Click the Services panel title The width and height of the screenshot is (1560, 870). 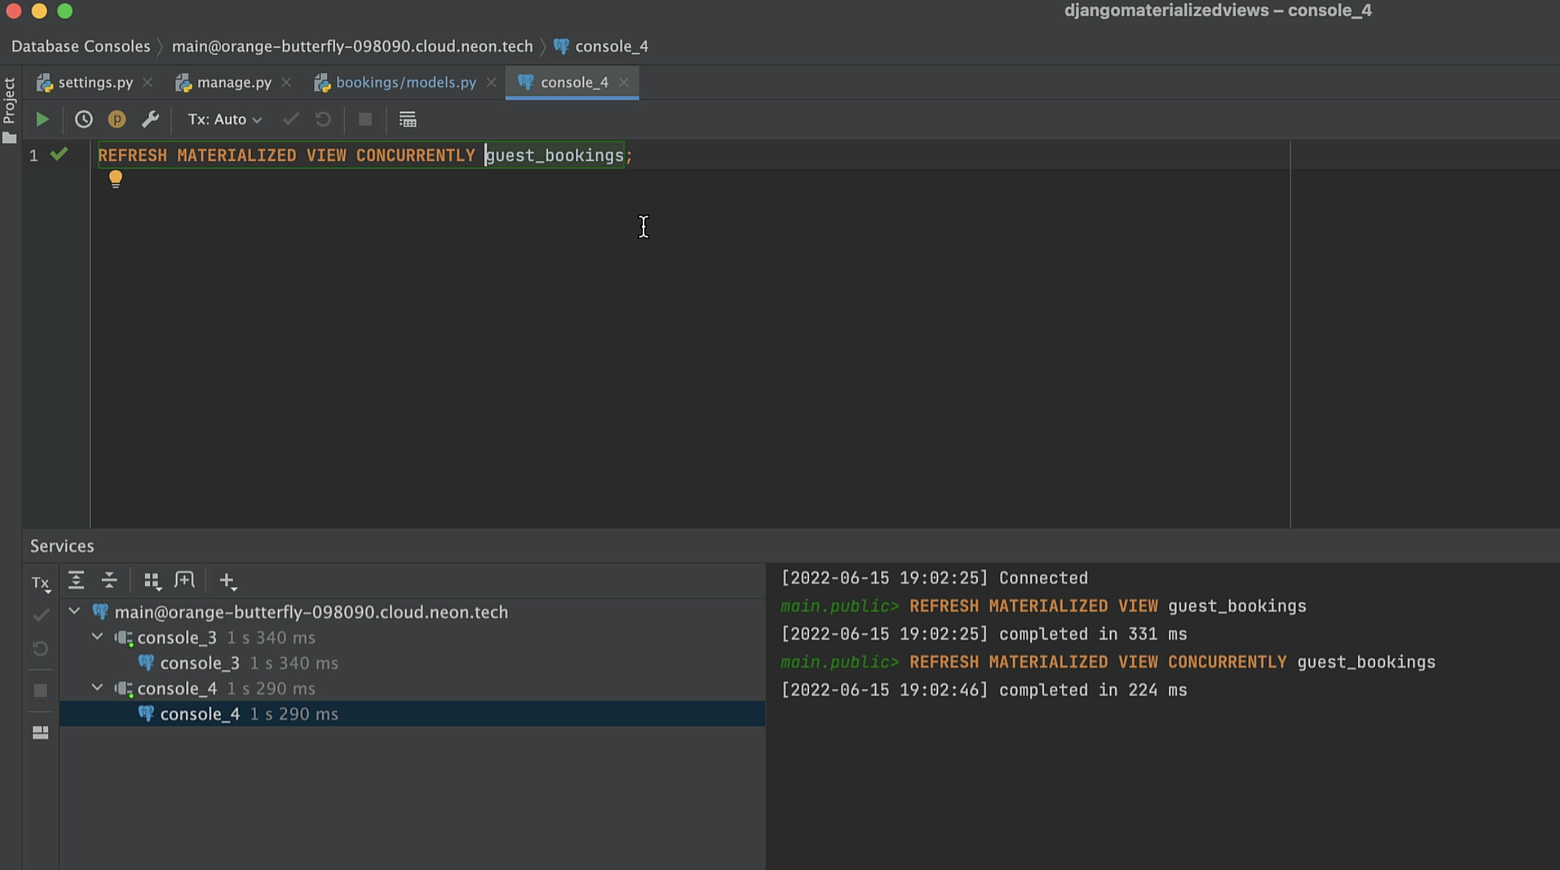62,546
